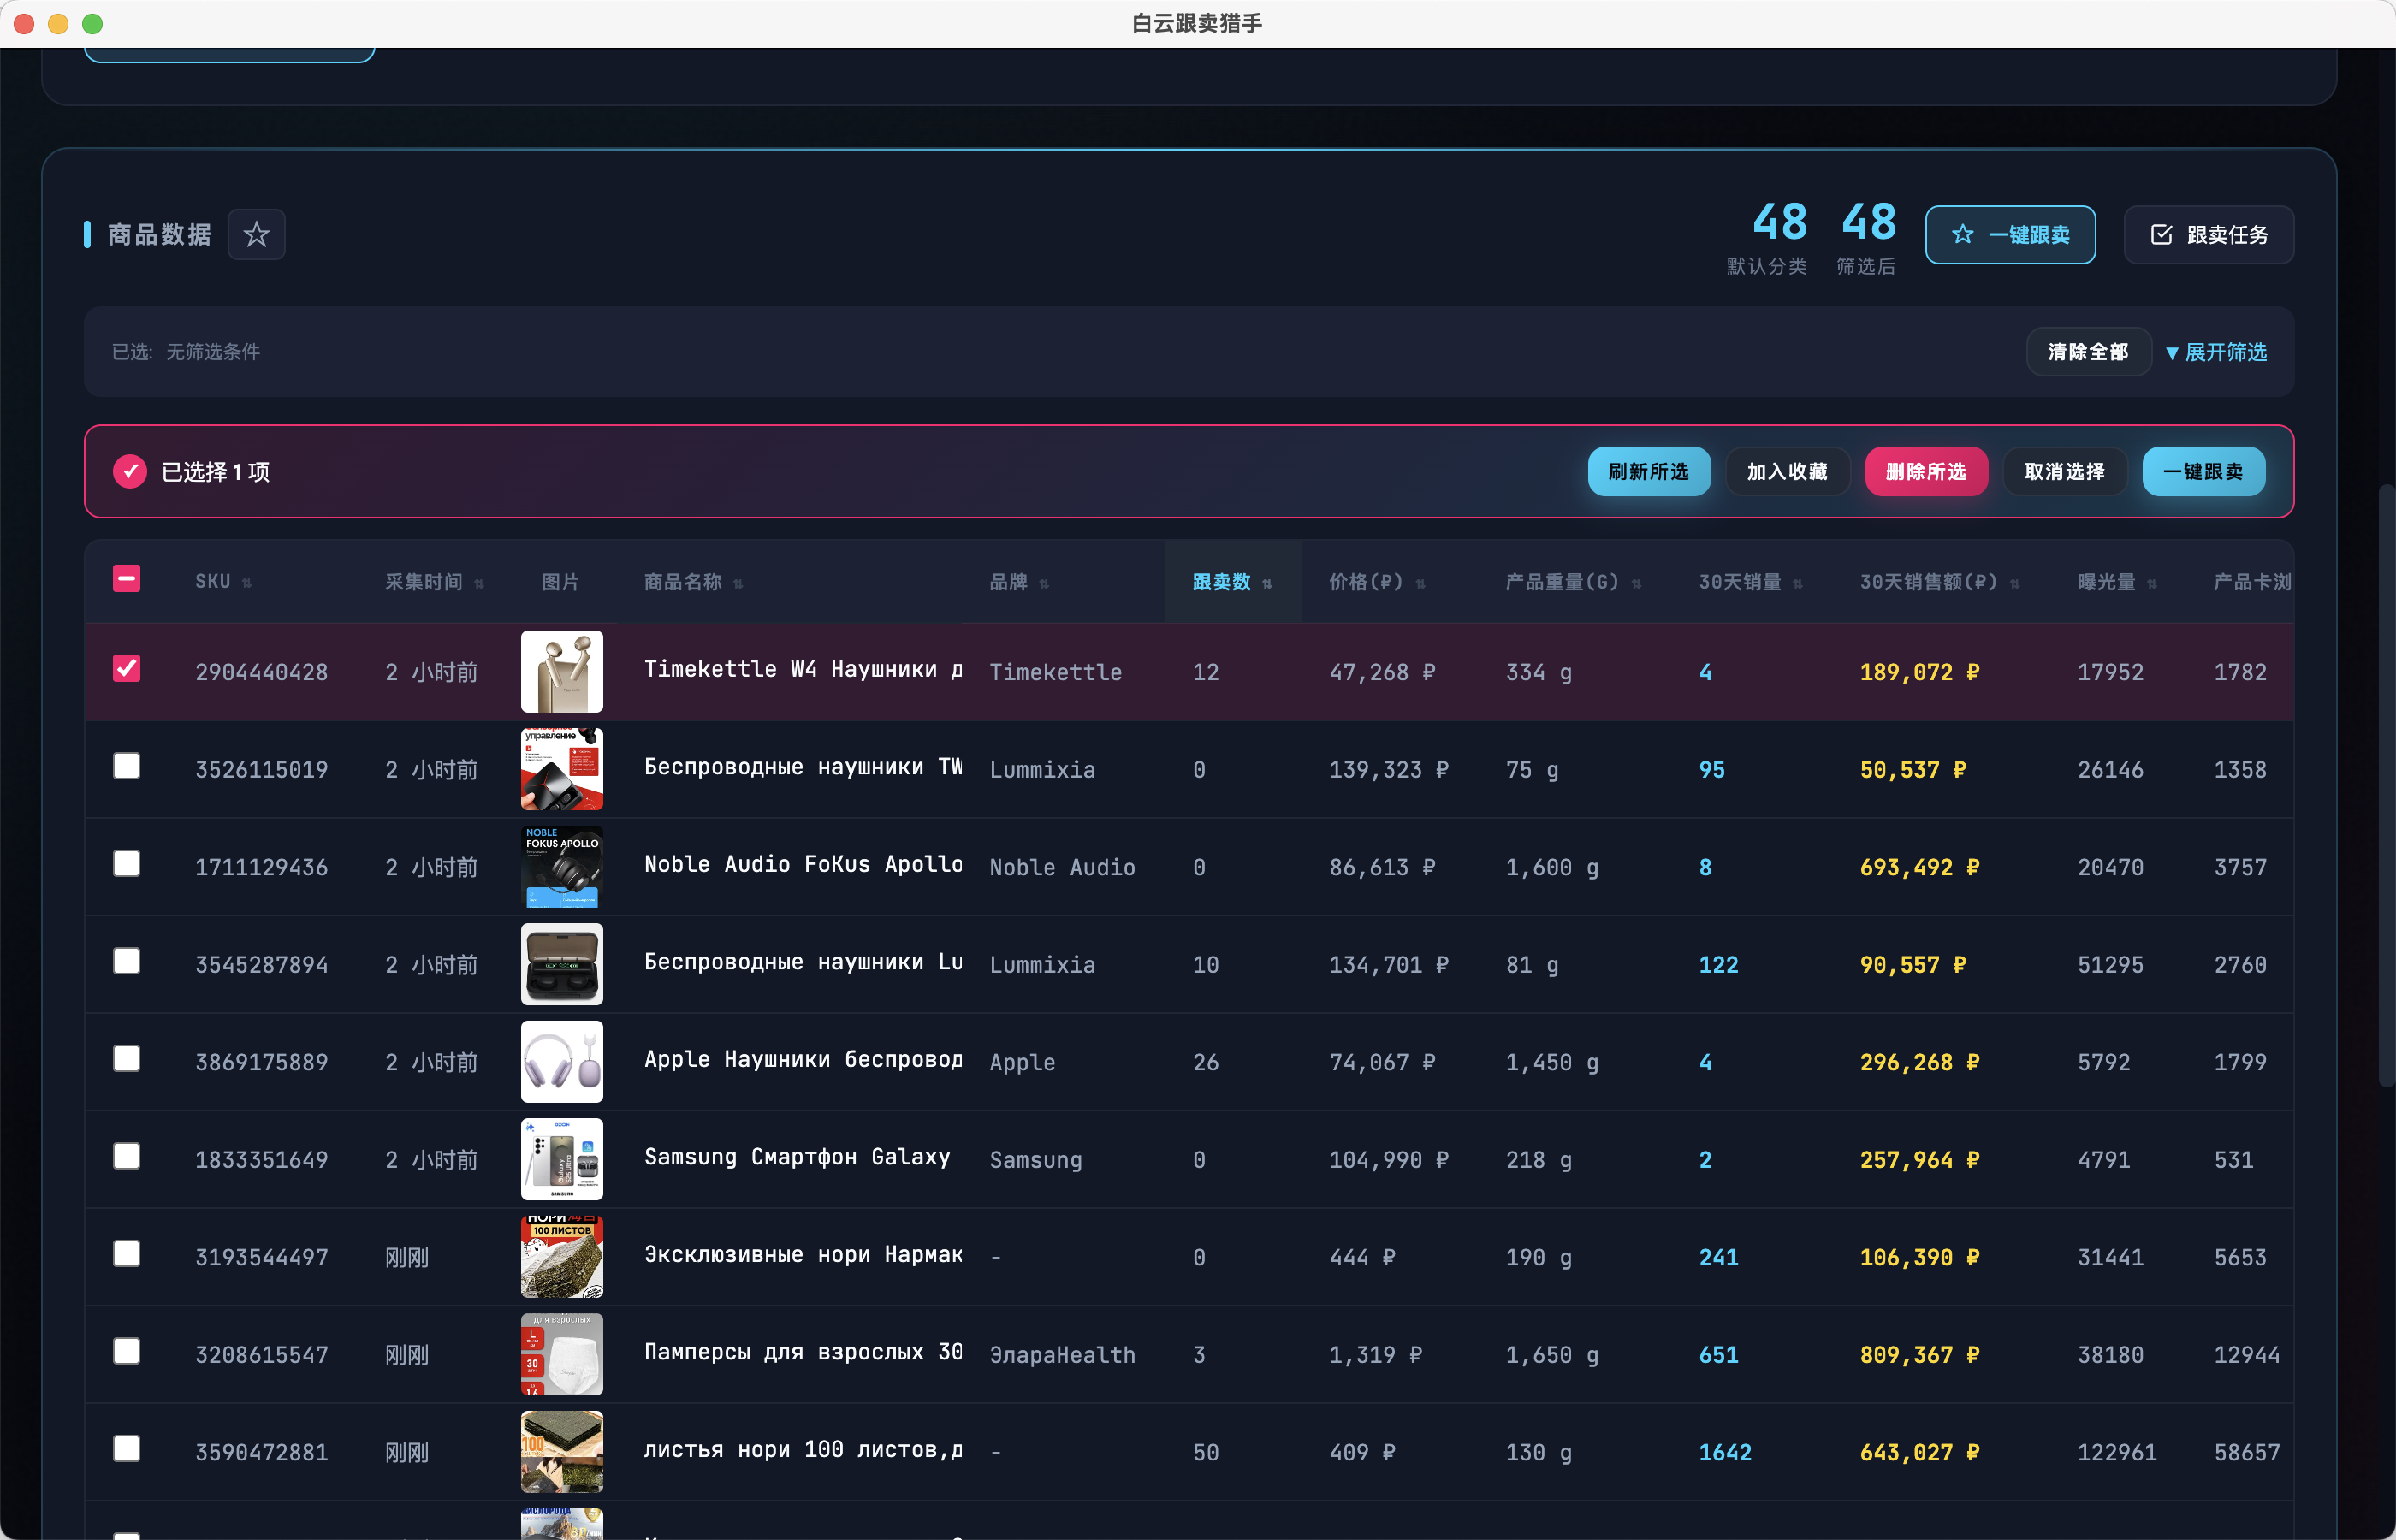Uncheck the Timekettle W4 row checkbox

pos(127,668)
